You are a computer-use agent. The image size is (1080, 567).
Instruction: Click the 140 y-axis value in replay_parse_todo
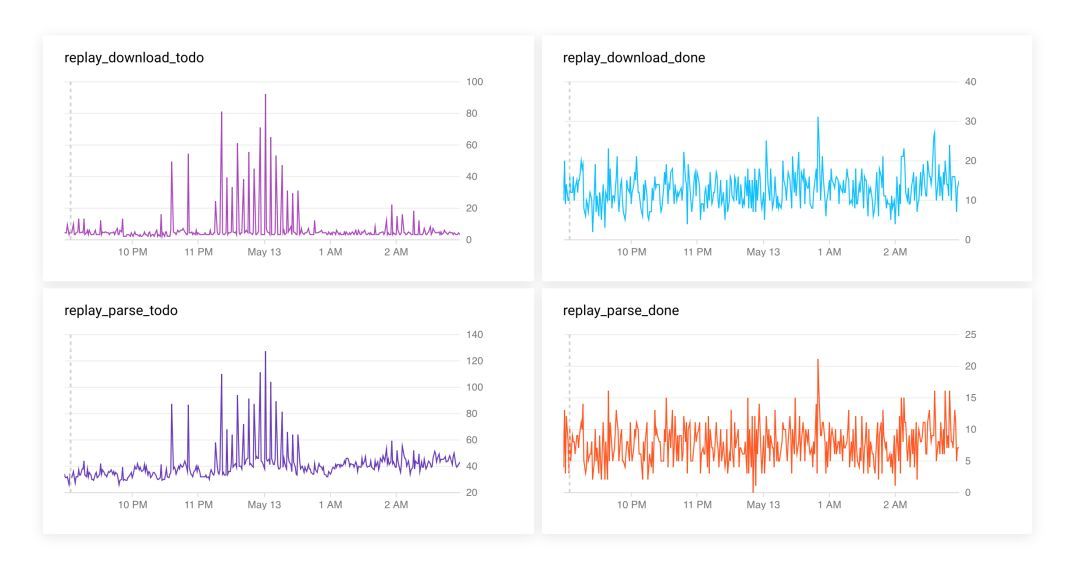(475, 335)
